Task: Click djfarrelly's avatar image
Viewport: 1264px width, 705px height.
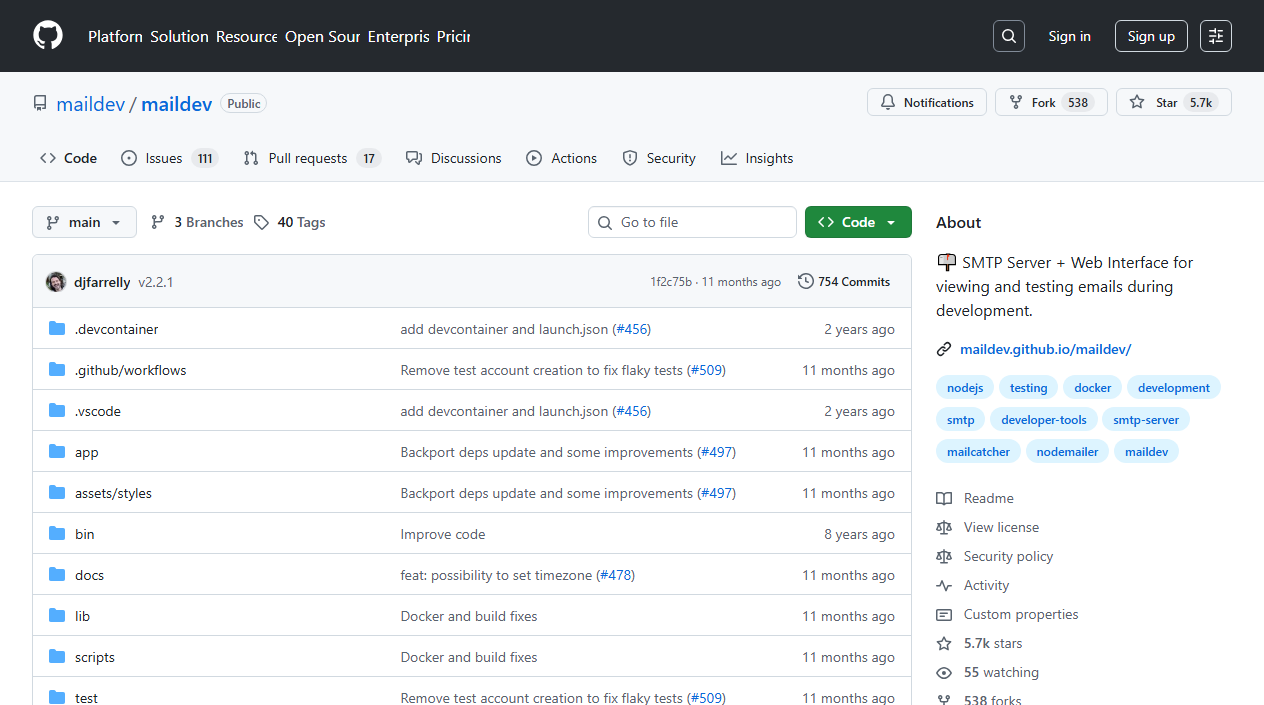Action: tap(56, 282)
